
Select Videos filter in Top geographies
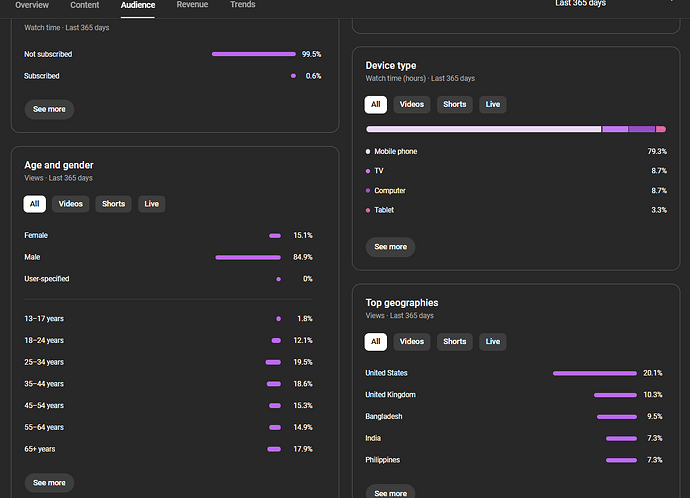(411, 342)
